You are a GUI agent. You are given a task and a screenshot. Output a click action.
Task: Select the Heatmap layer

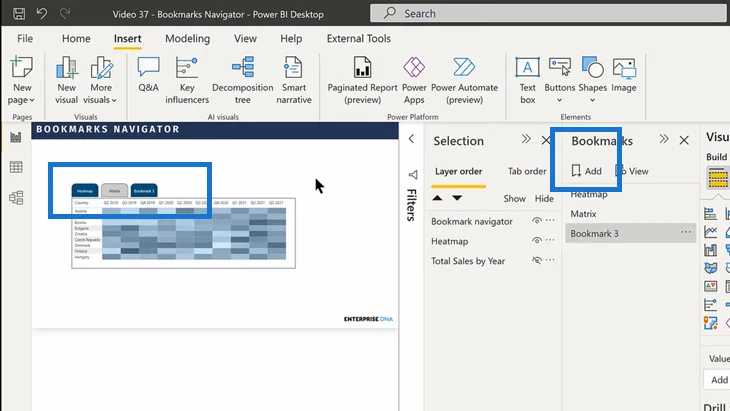pos(449,241)
